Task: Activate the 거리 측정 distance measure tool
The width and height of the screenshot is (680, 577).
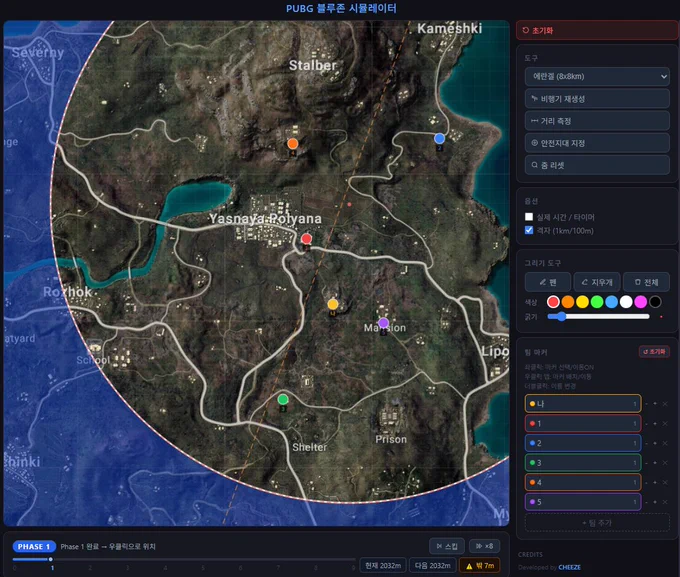Action: click(597, 121)
